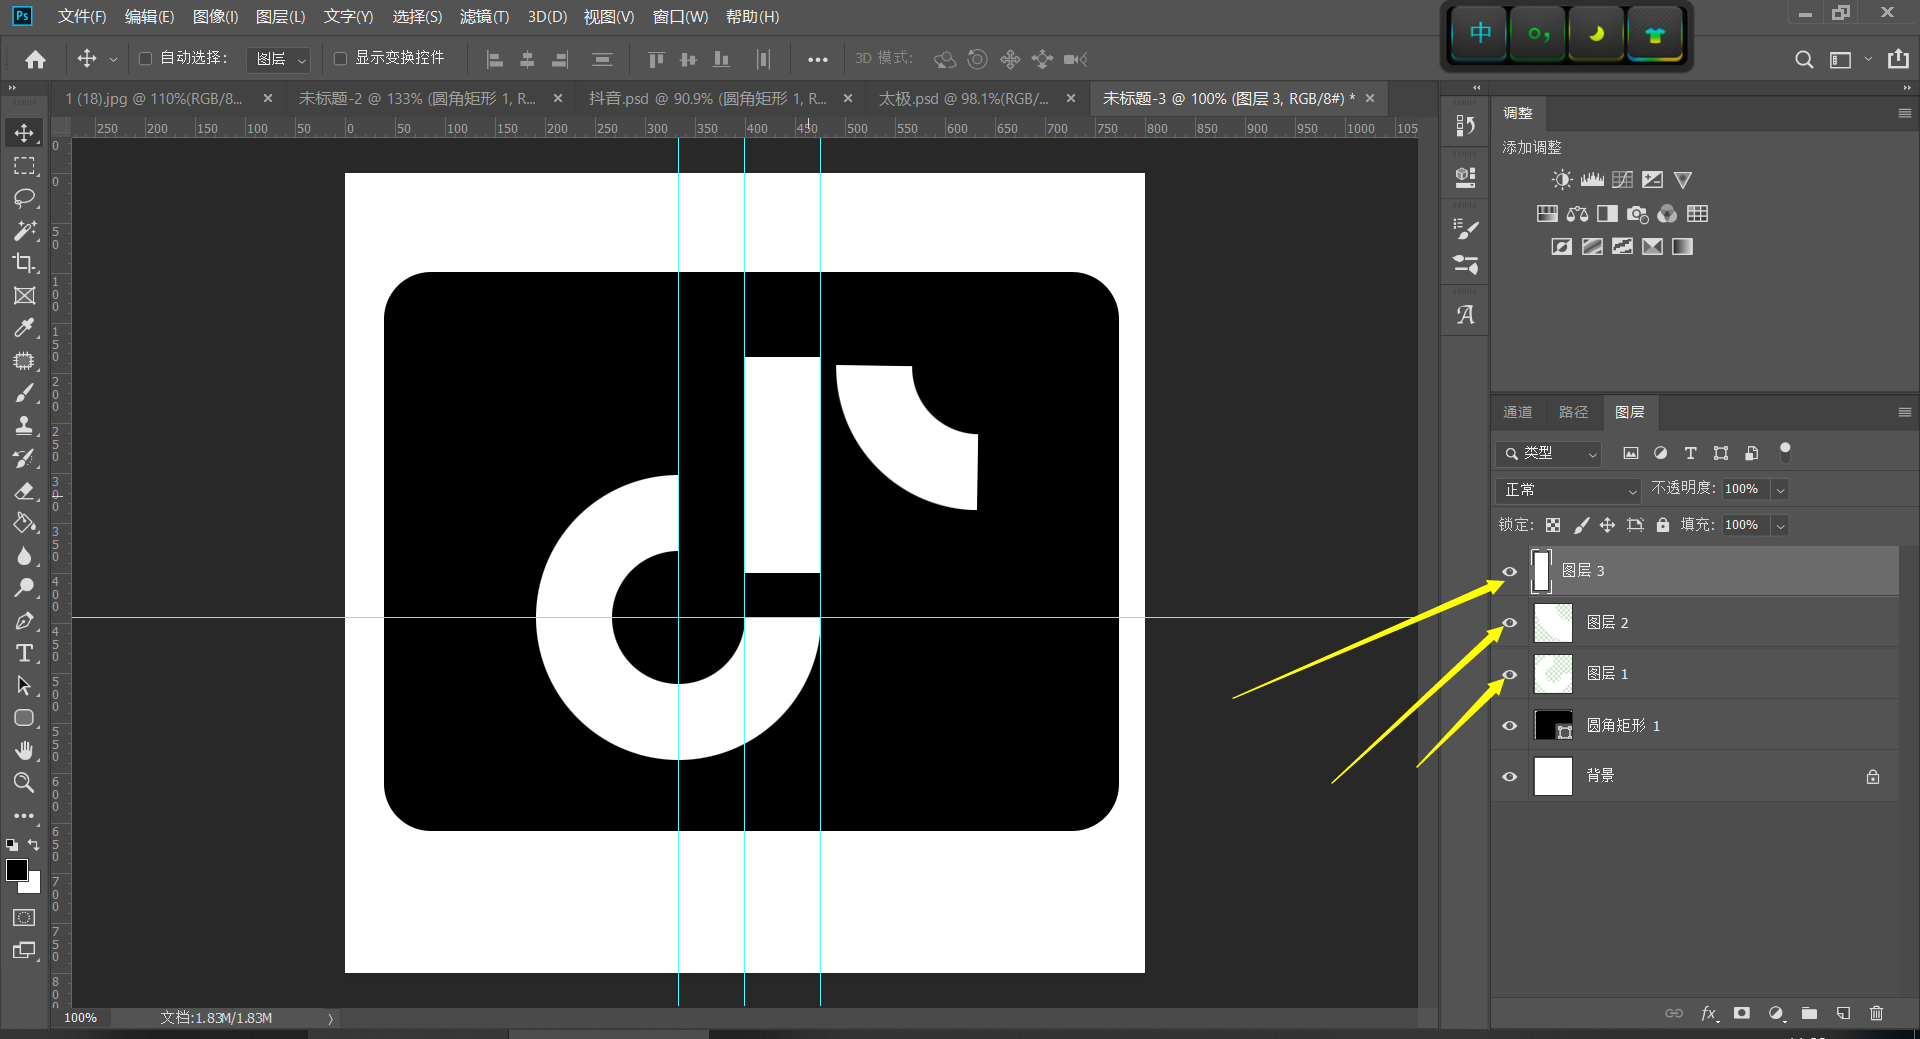Select the Lasso tool
The image size is (1920, 1039).
[24, 198]
